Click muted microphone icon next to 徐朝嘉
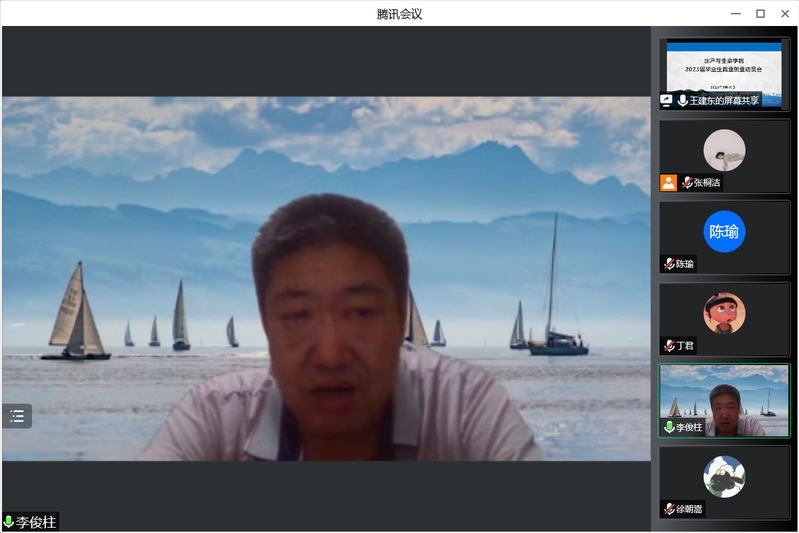The width and height of the screenshot is (799, 533). 669,508
